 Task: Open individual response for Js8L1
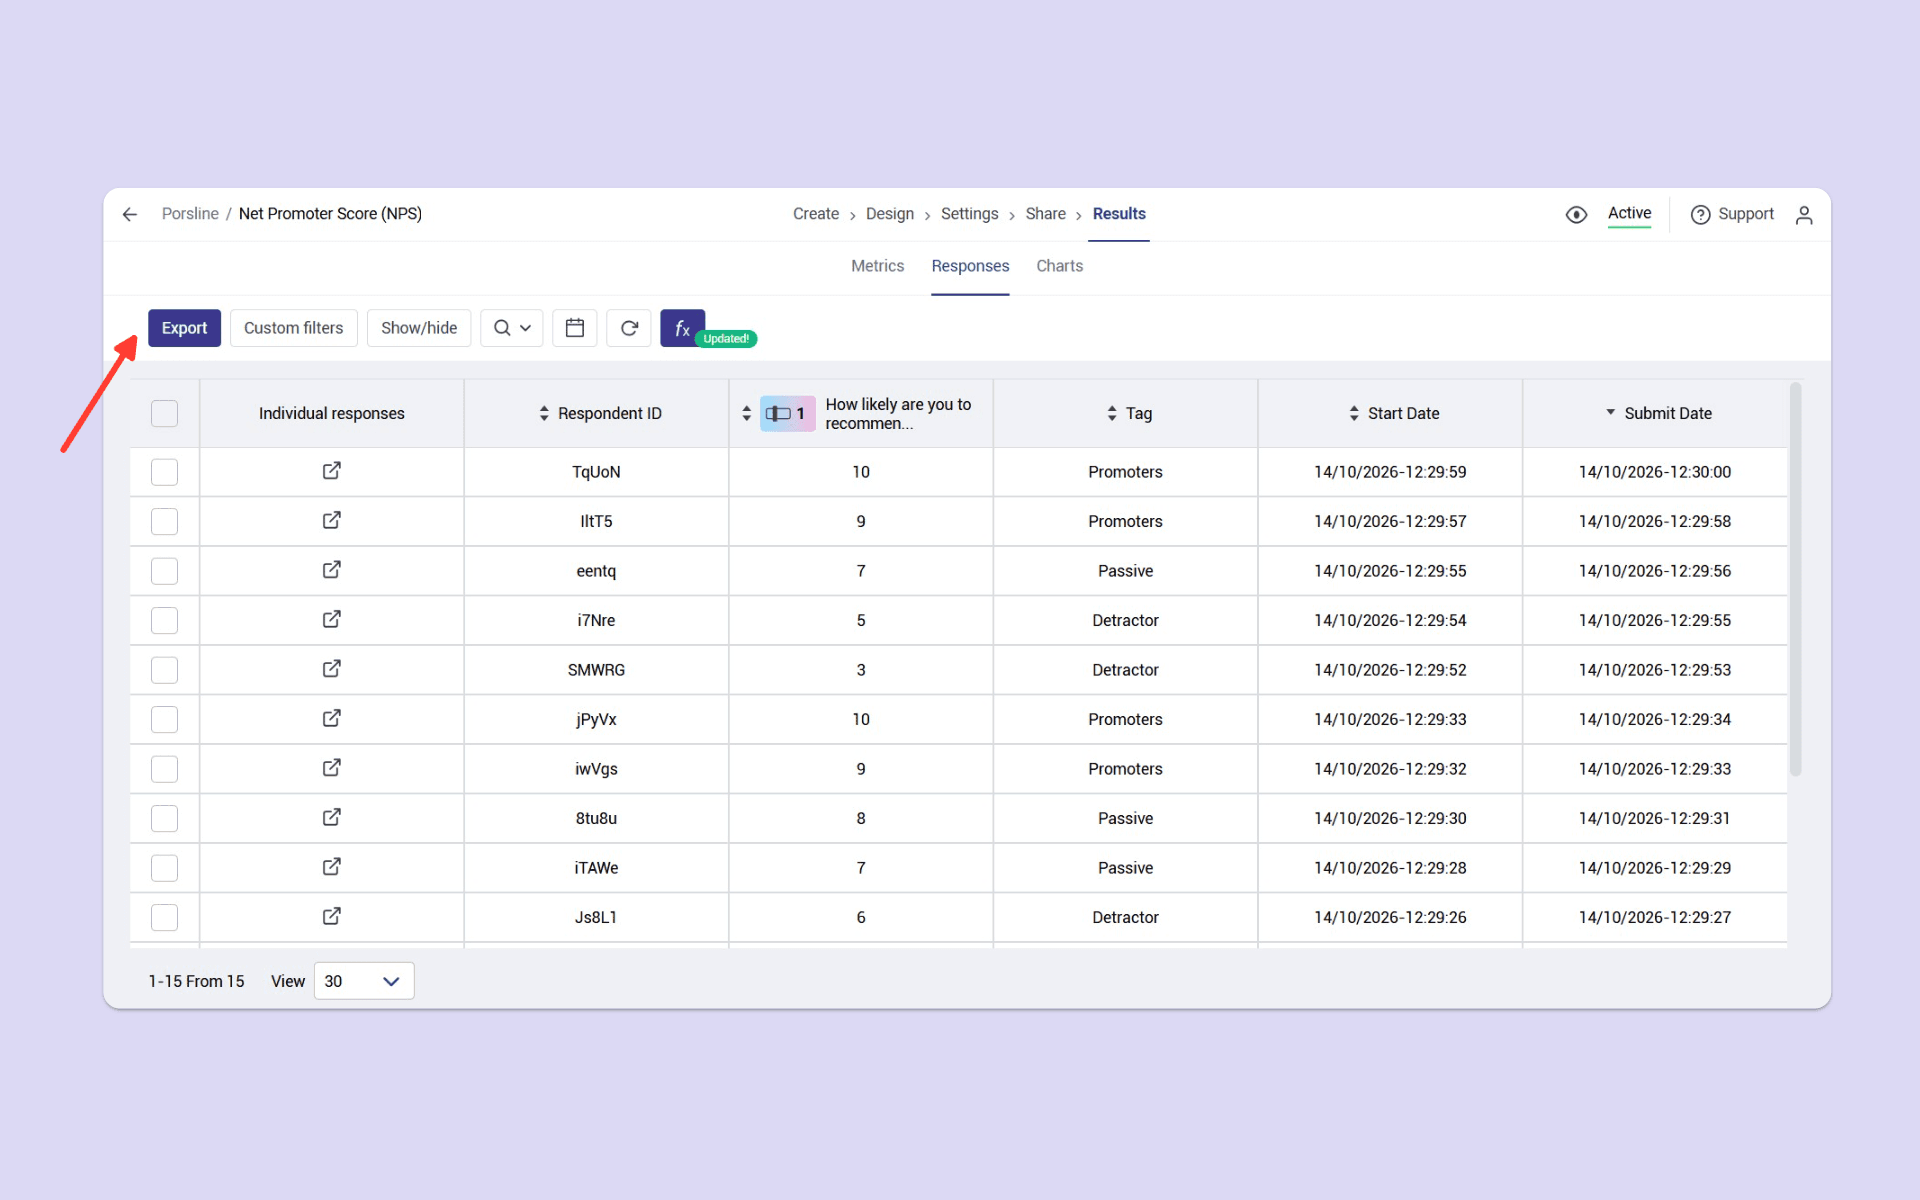click(332, 916)
